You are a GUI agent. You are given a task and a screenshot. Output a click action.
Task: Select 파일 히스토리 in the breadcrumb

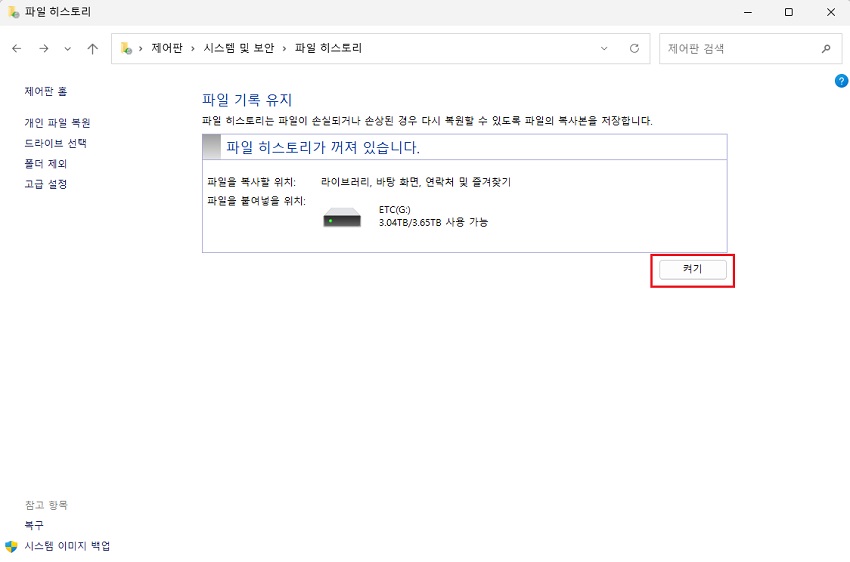click(x=328, y=48)
